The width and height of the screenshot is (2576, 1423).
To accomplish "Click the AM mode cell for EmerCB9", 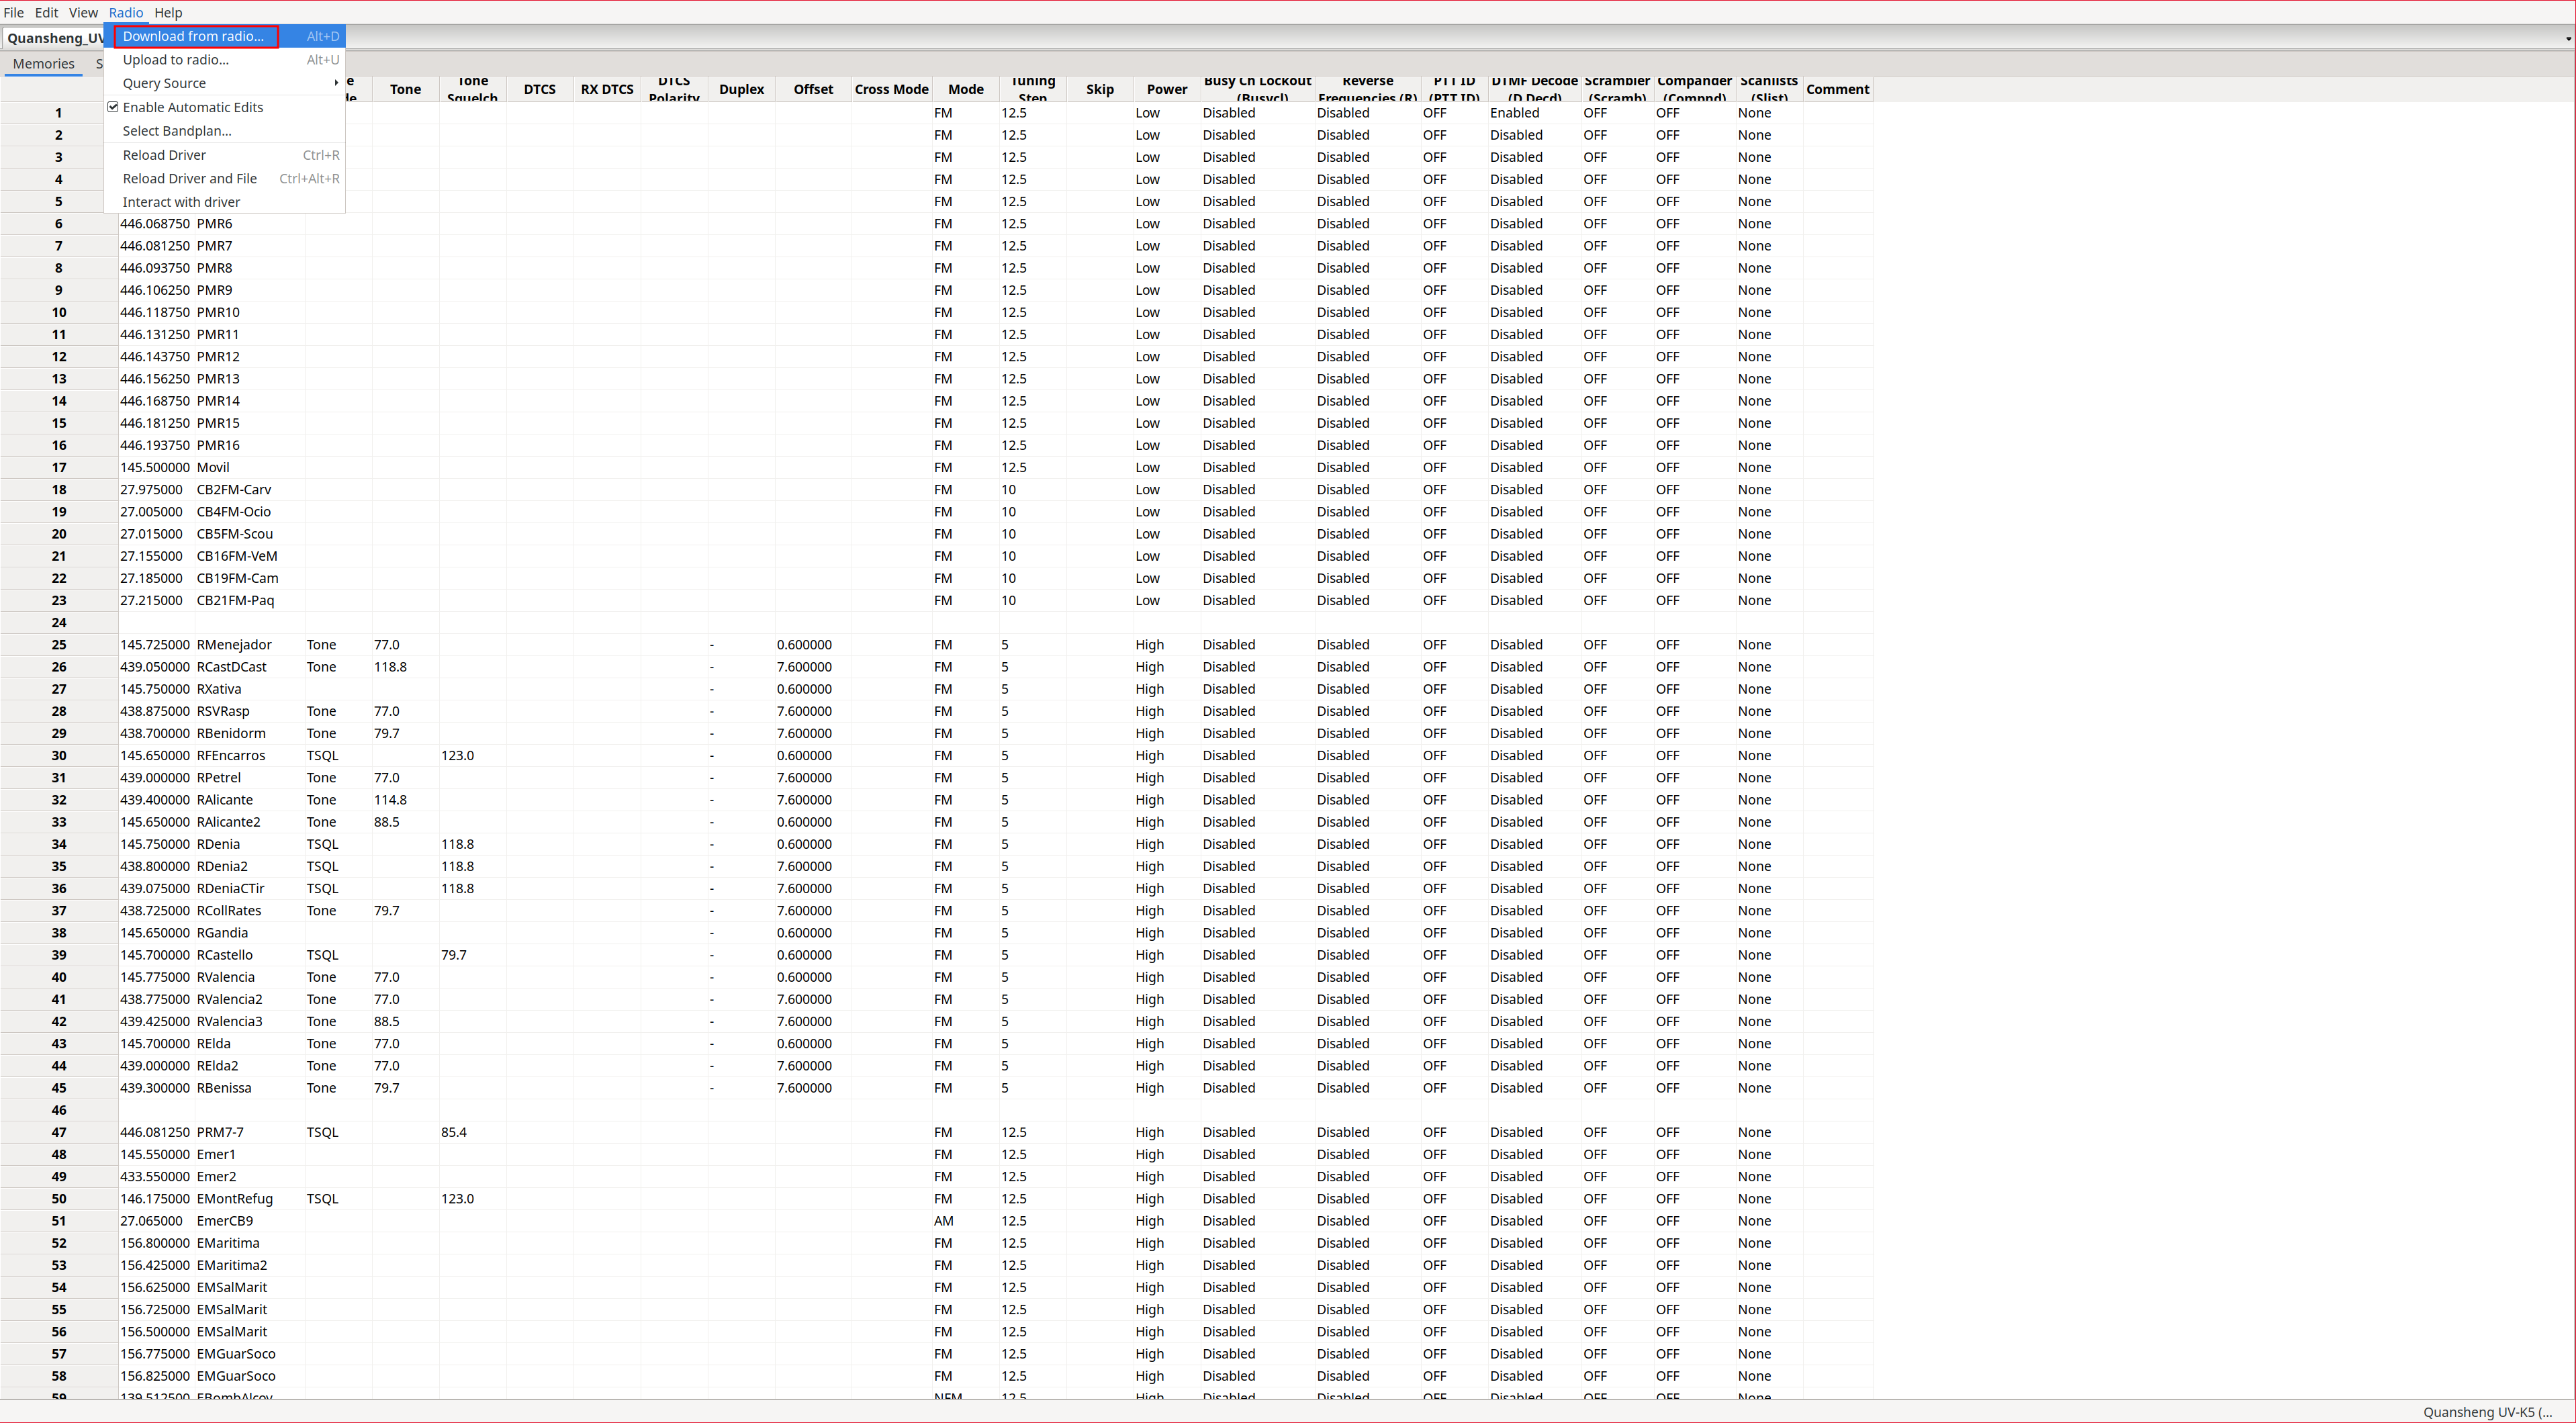I will [x=943, y=1221].
